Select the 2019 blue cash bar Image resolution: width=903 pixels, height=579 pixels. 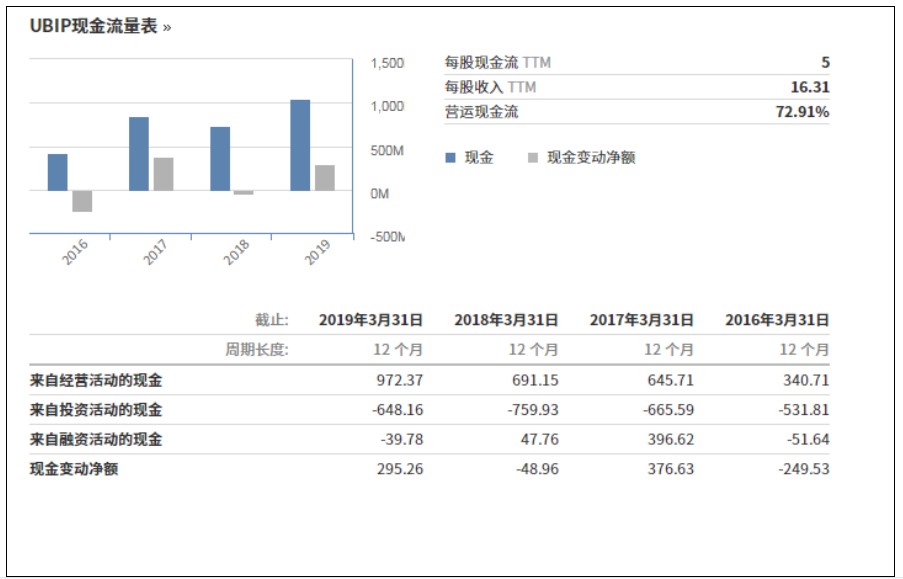coord(300,145)
